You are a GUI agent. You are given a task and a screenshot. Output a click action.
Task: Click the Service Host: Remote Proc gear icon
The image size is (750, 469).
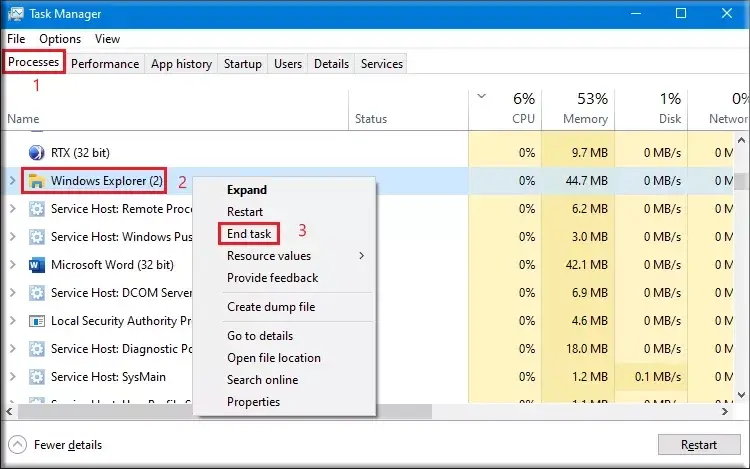click(36, 209)
